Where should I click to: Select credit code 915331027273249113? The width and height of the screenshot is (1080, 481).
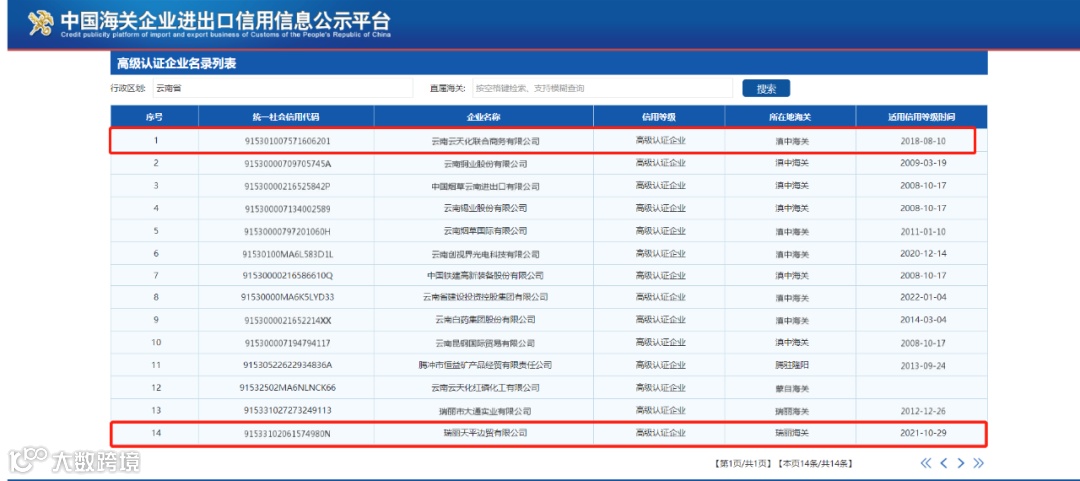pyautogui.click(x=287, y=411)
